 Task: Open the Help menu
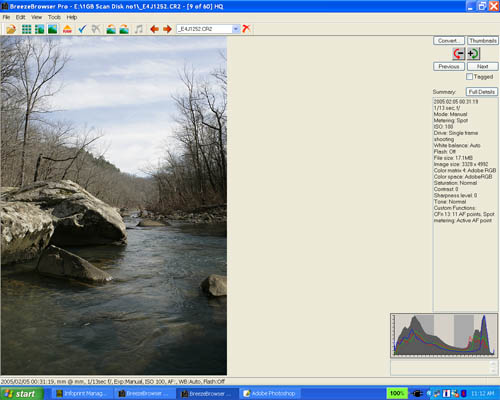[72, 17]
